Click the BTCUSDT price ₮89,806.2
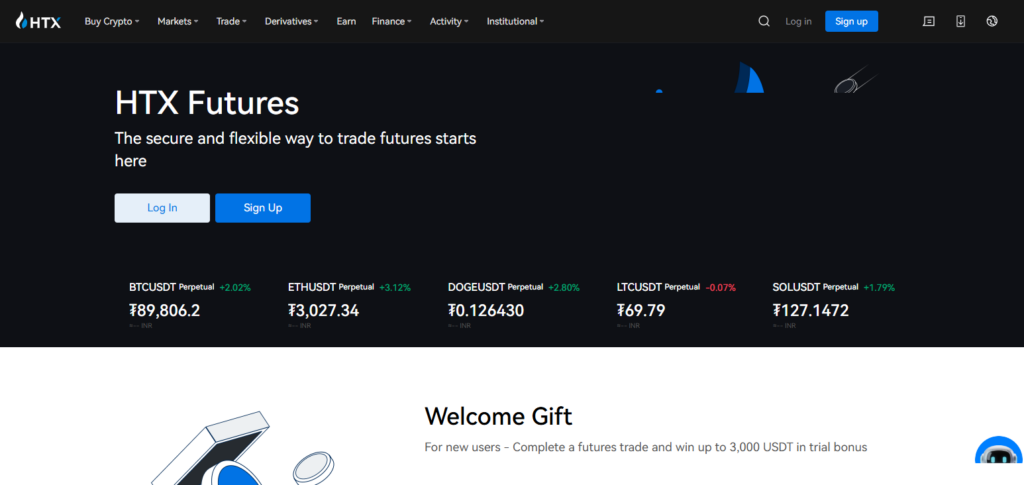This screenshot has height=485, width=1024. point(165,310)
